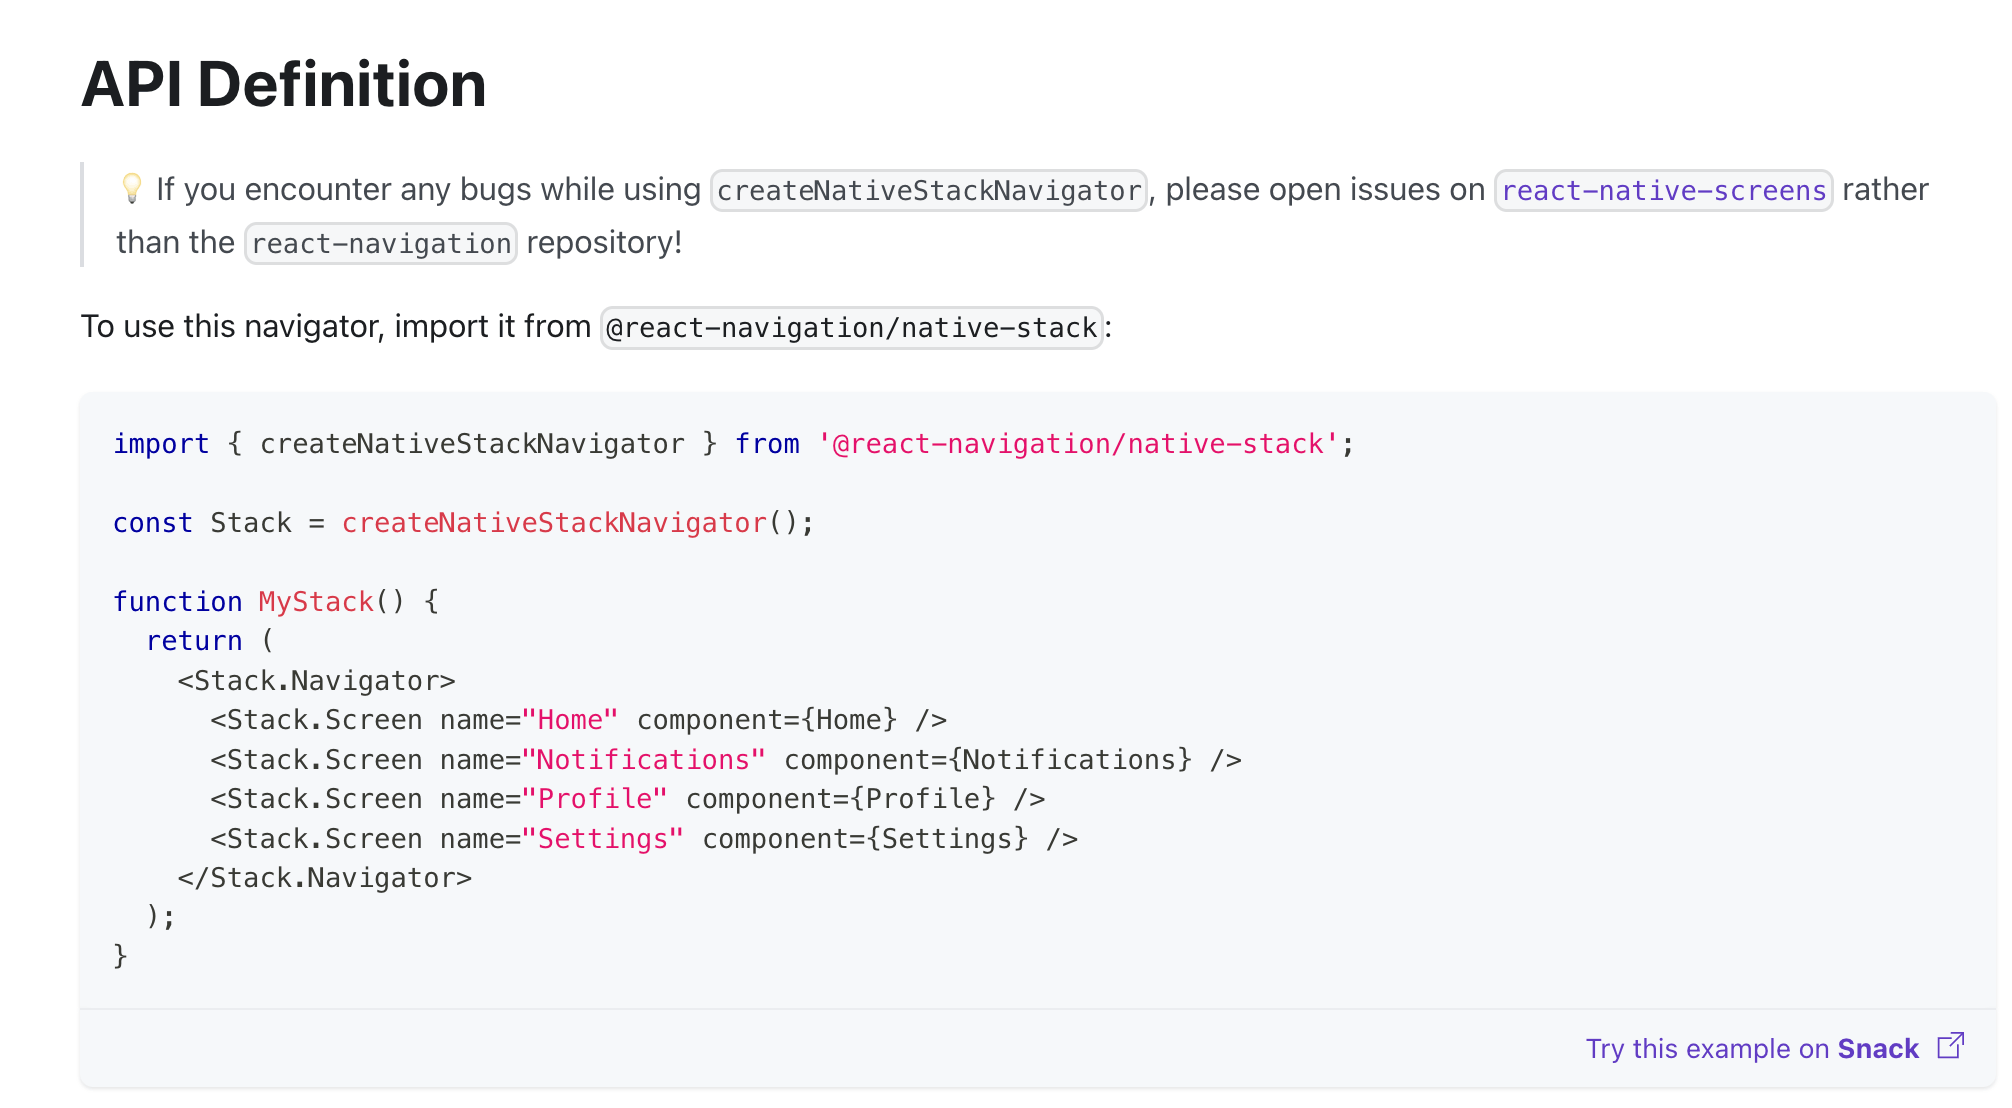2012x1108 pixels.
Task: Click the react-navigation inline code badge
Action: 381,244
